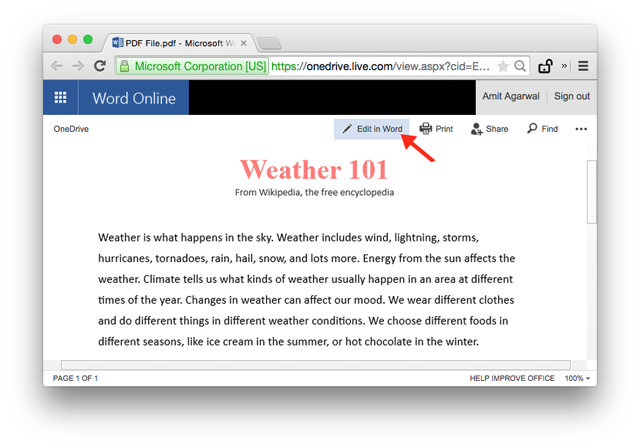640x448 pixels.
Task: Click the lock extension icon in the toolbar
Action: pyautogui.click(x=545, y=66)
